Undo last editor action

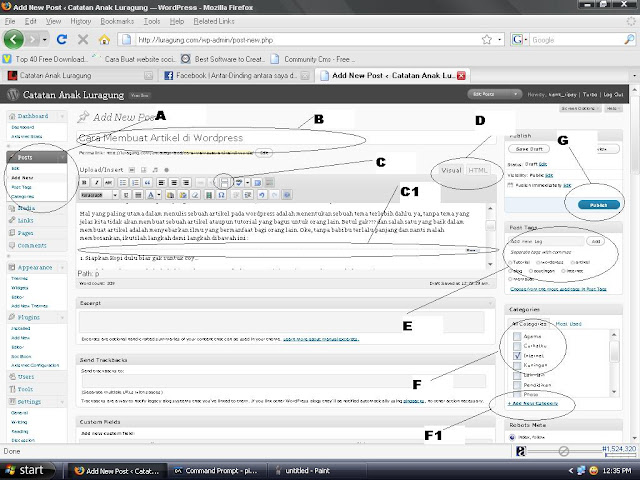coord(262,195)
